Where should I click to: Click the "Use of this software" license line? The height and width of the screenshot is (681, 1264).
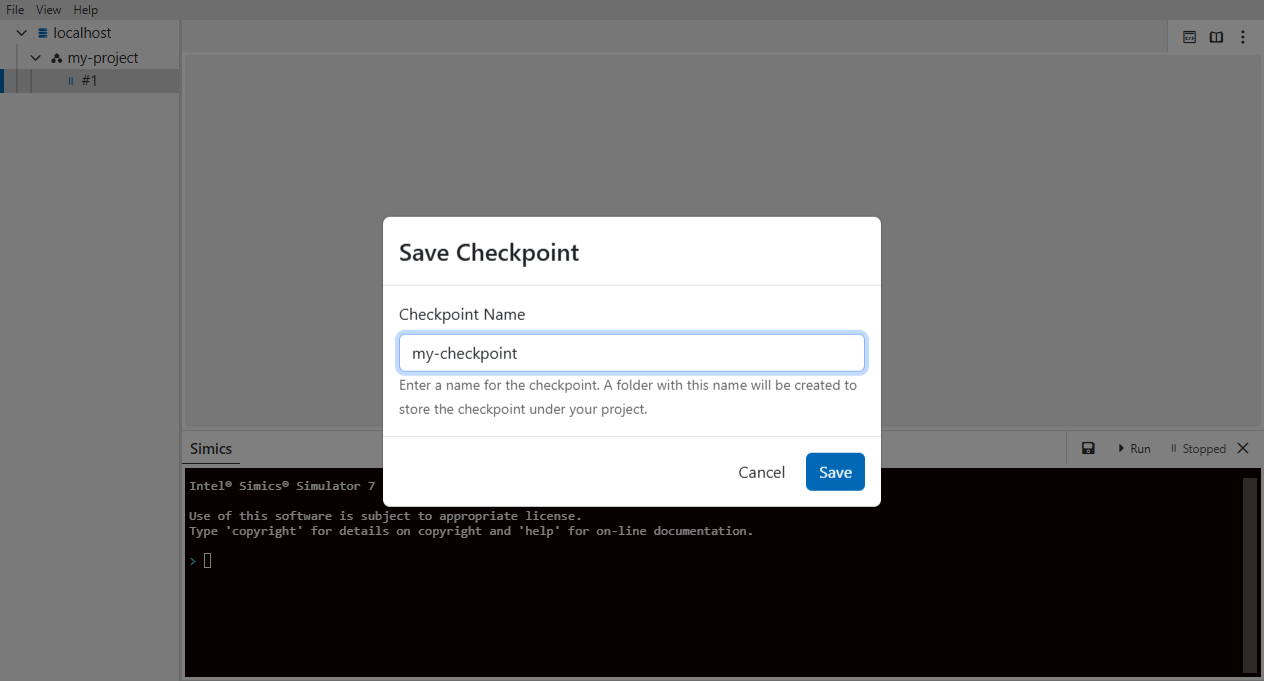[x=385, y=516]
